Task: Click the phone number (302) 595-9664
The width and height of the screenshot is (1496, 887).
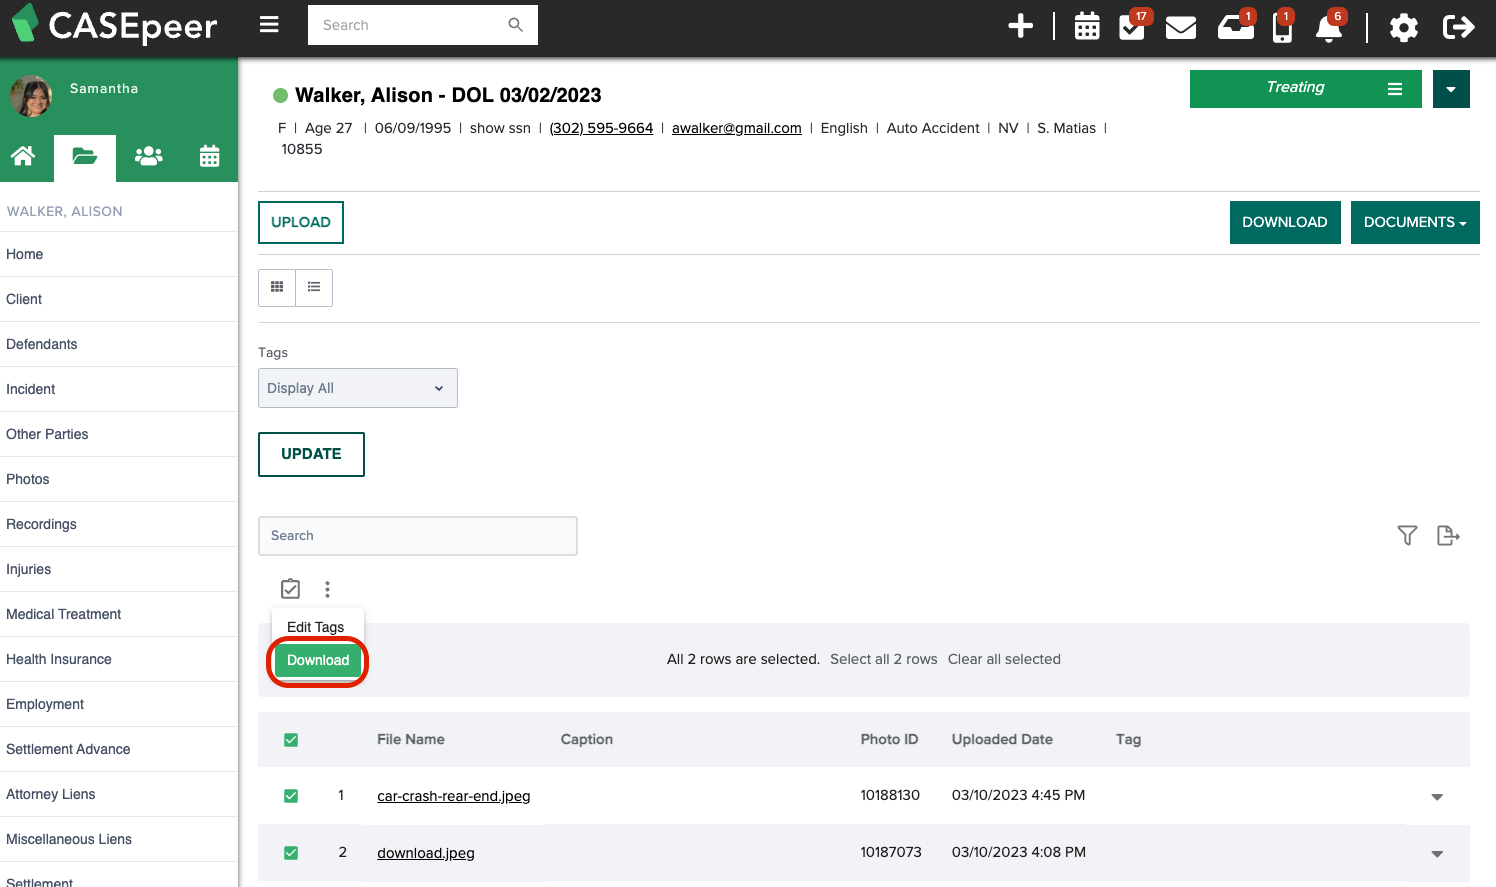Action: coord(601,128)
